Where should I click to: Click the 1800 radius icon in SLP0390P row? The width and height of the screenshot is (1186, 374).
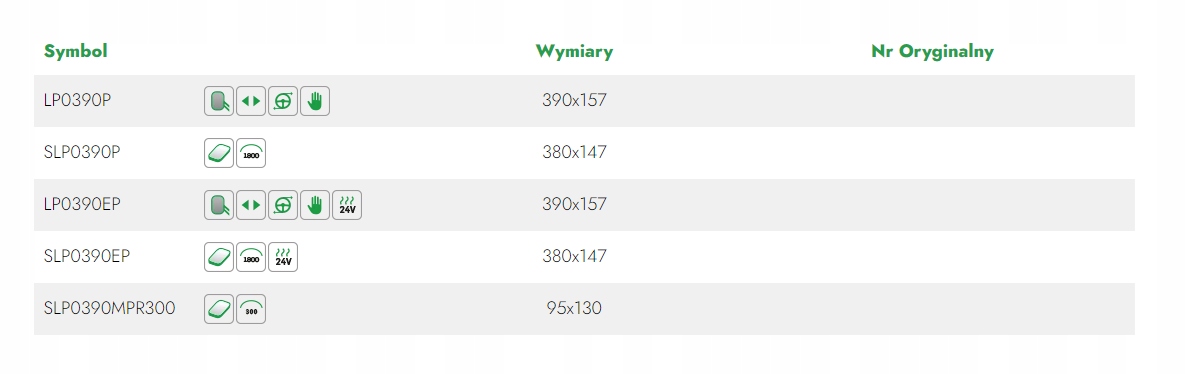point(251,153)
